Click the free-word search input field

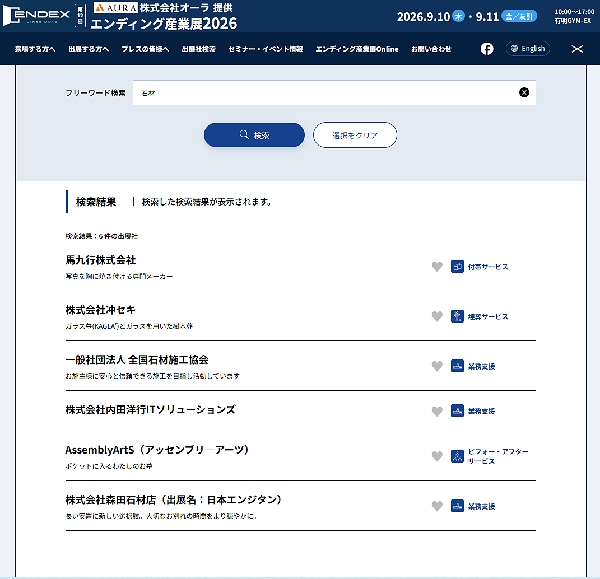[x=334, y=93]
